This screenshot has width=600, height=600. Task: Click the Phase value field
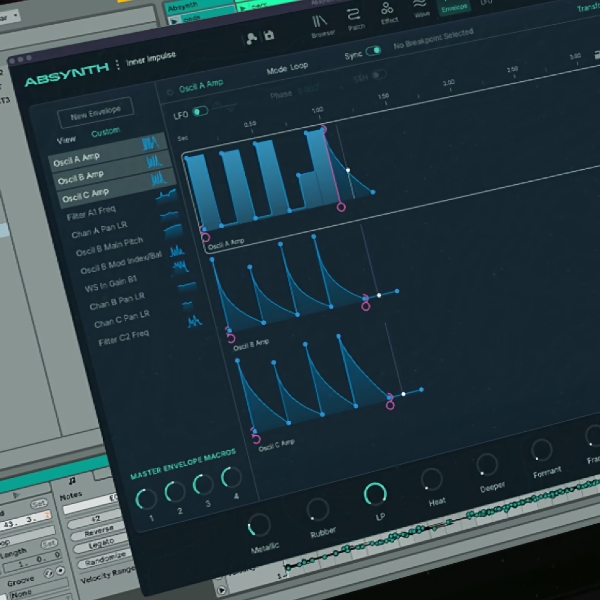point(308,90)
